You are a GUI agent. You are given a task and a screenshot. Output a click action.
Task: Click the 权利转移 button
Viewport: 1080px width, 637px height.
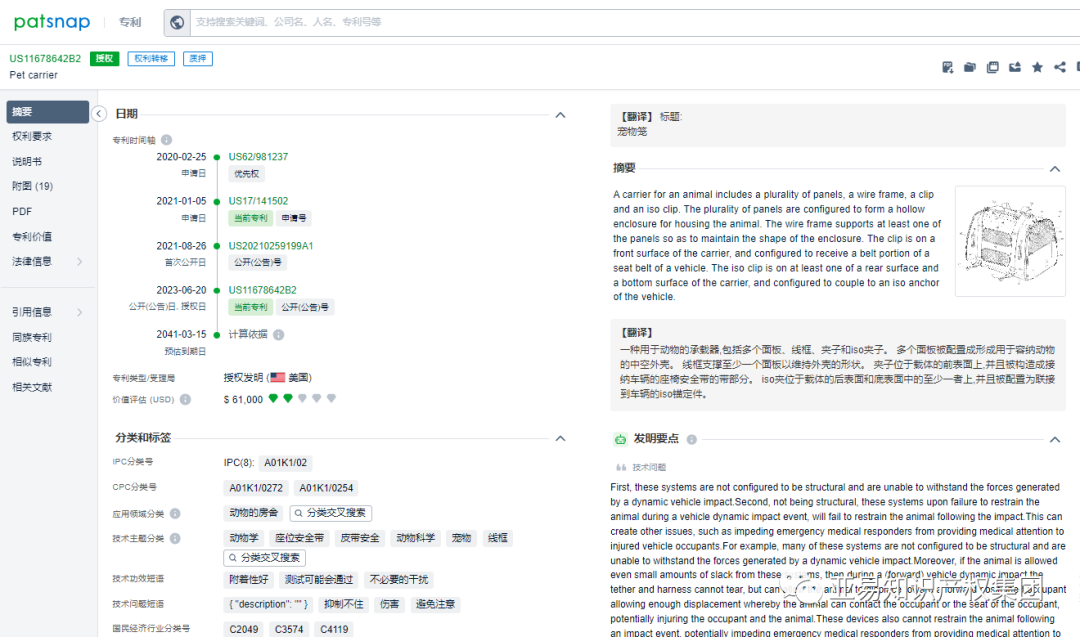(x=150, y=58)
